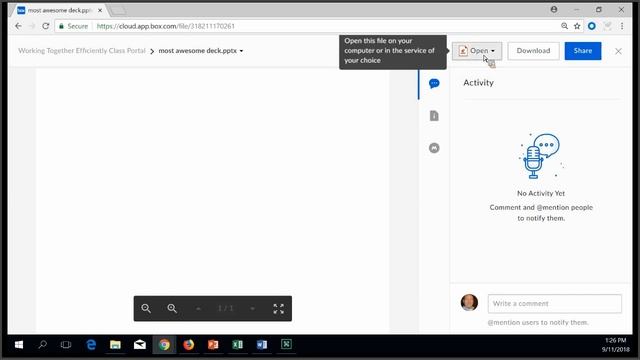The width and height of the screenshot is (640, 360).
Task: Open PowerPoint from taskbar
Action: point(213,345)
